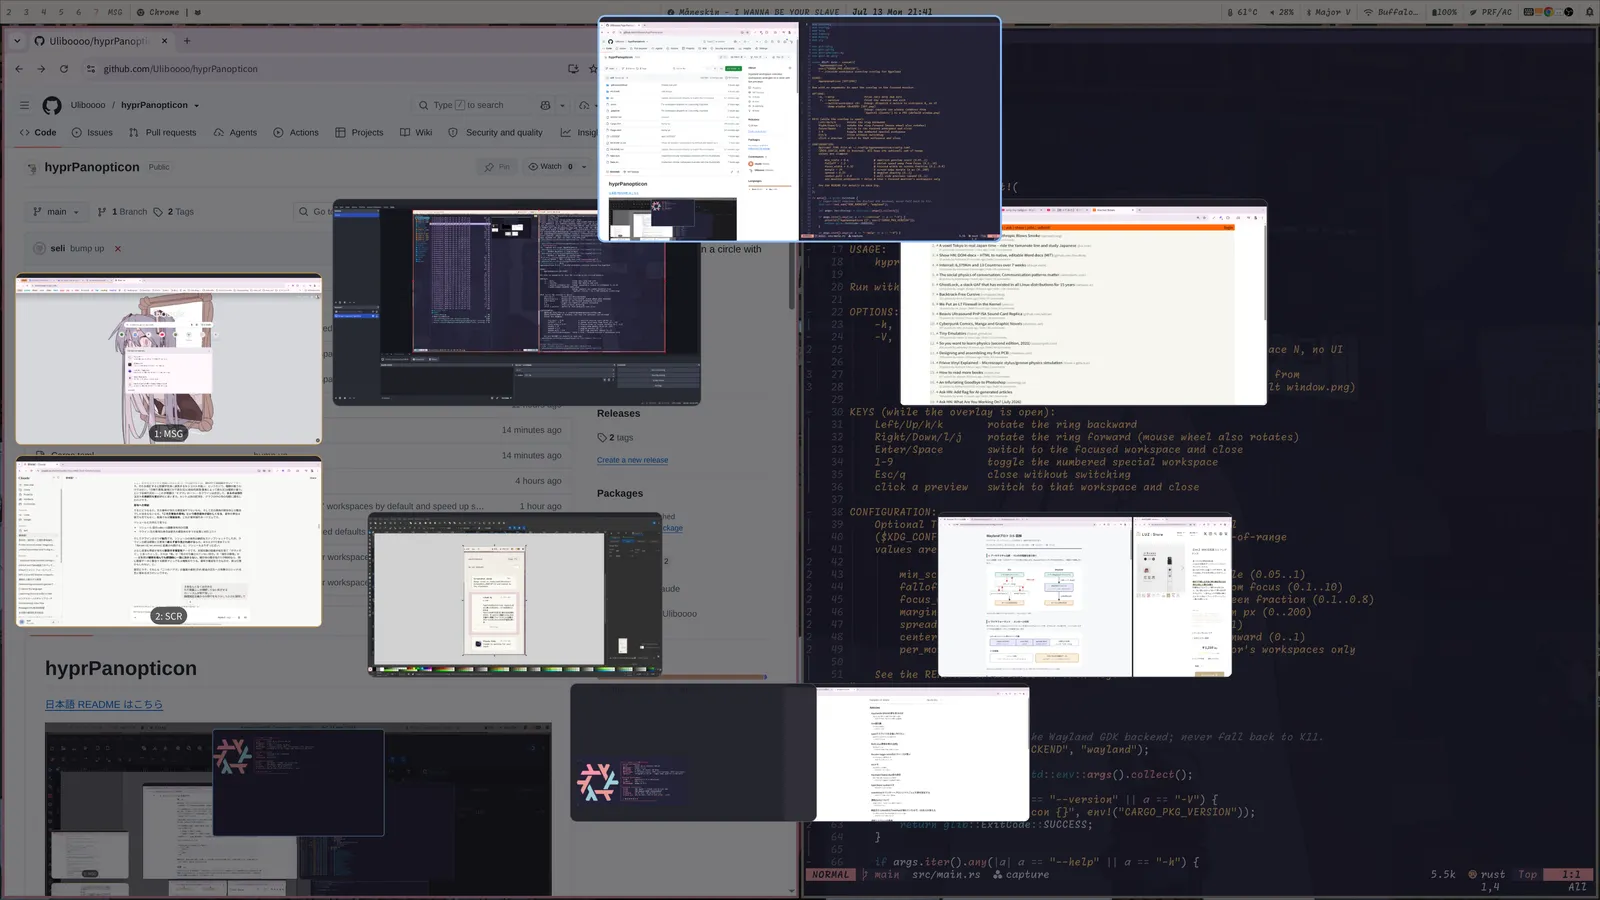This screenshot has width=1600, height=900.
Task: Open the Buffalo wifi network status
Action: [x=1391, y=12]
